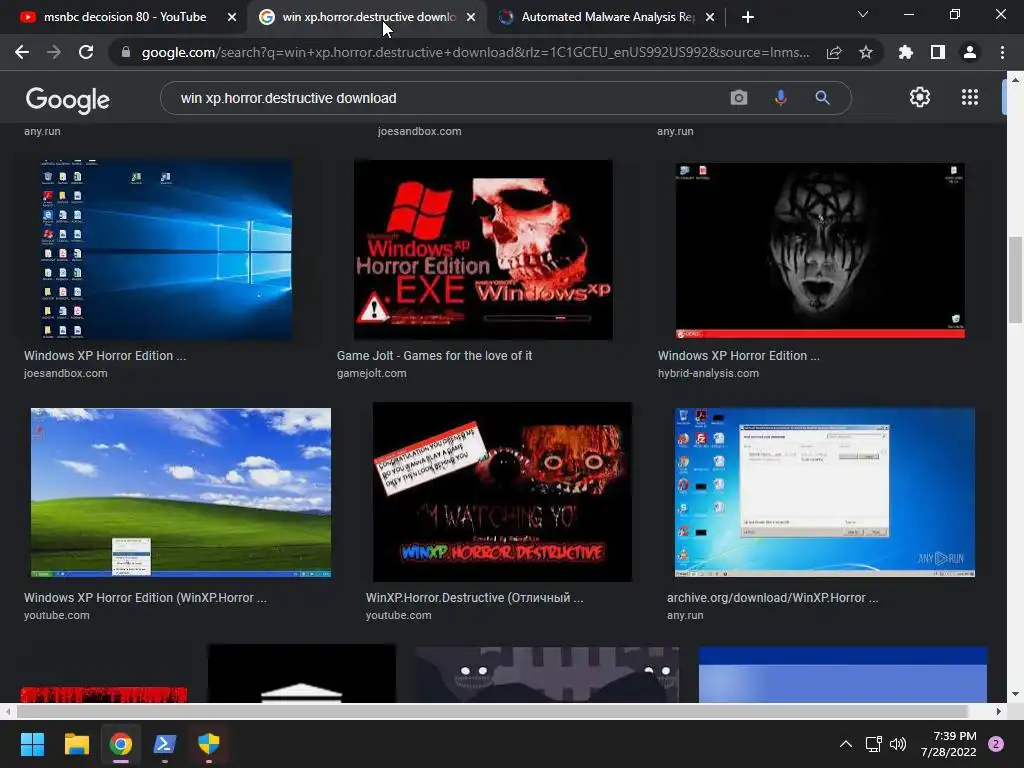1024x768 pixels.
Task: Bookmark this page with the star icon
Action: click(866, 52)
